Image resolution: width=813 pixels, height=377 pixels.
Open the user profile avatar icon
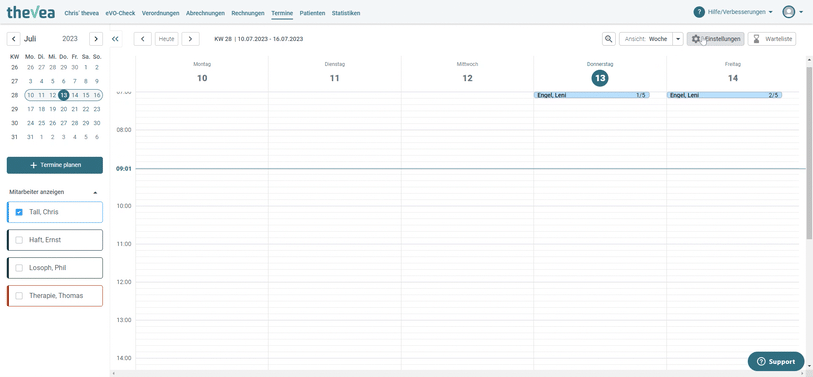tap(789, 12)
